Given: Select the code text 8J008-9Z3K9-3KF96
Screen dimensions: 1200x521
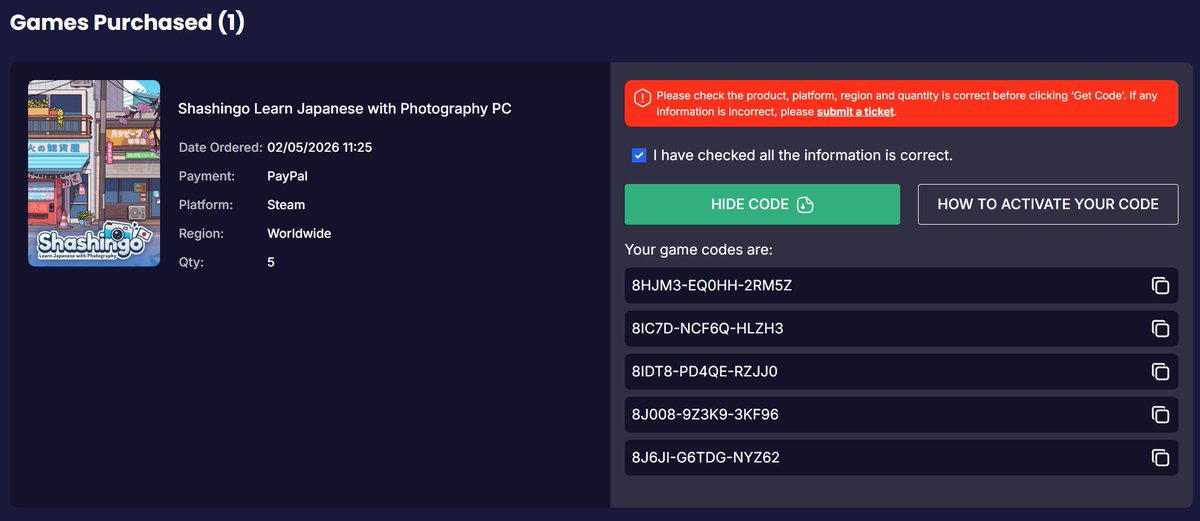Looking at the screenshot, I should (x=705, y=415).
